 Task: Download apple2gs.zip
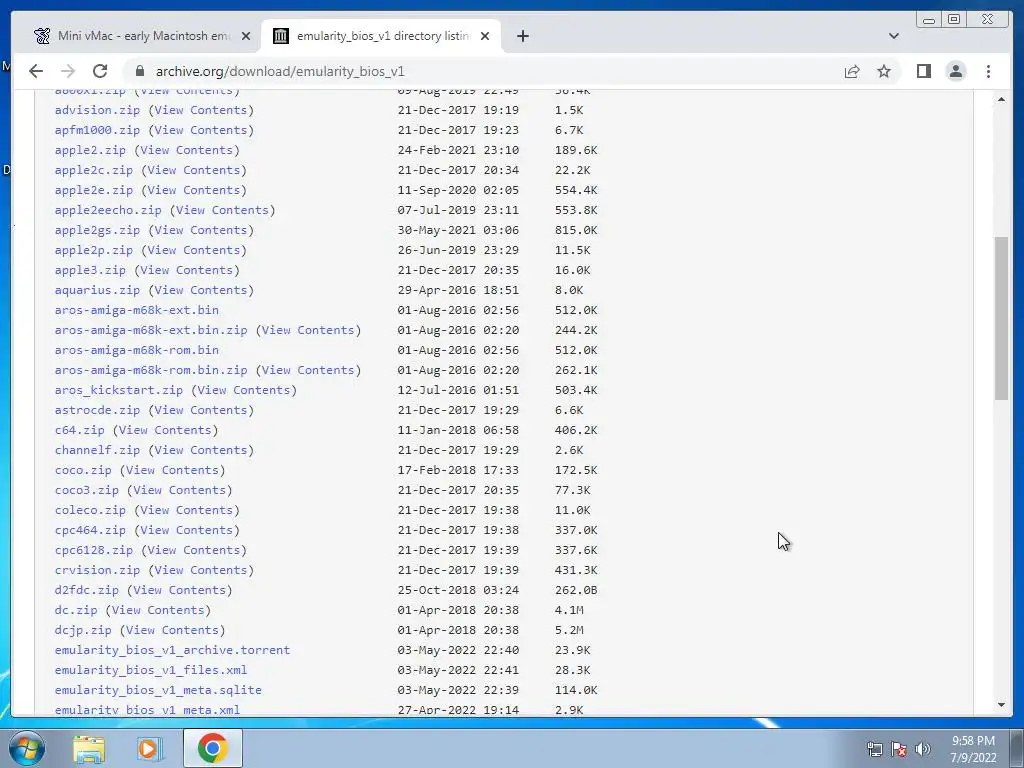pyautogui.click(x=97, y=230)
